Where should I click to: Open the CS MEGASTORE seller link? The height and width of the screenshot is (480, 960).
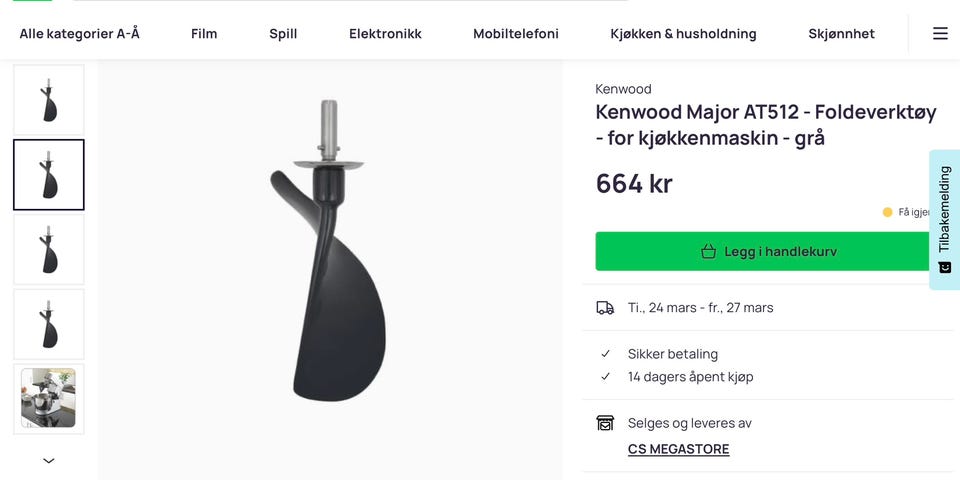click(x=678, y=449)
